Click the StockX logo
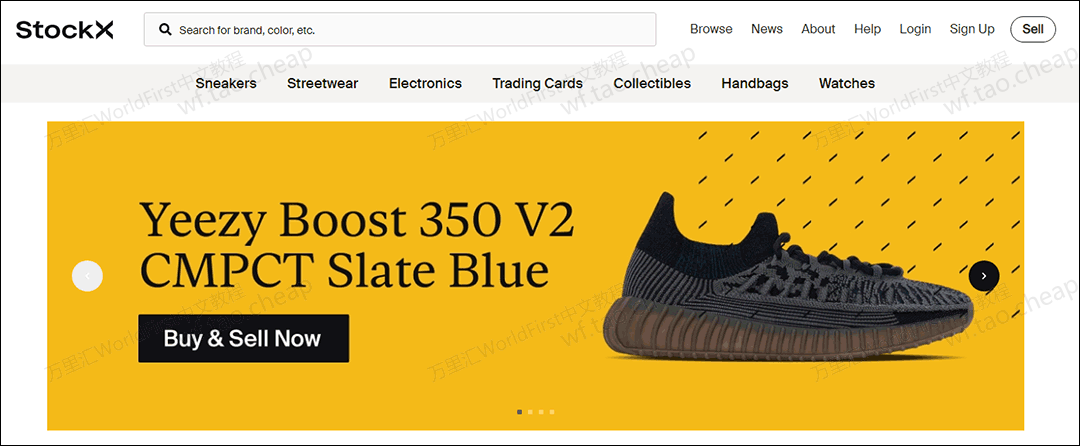The width and height of the screenshot is (1080, 446). click(x=65, y=30)
